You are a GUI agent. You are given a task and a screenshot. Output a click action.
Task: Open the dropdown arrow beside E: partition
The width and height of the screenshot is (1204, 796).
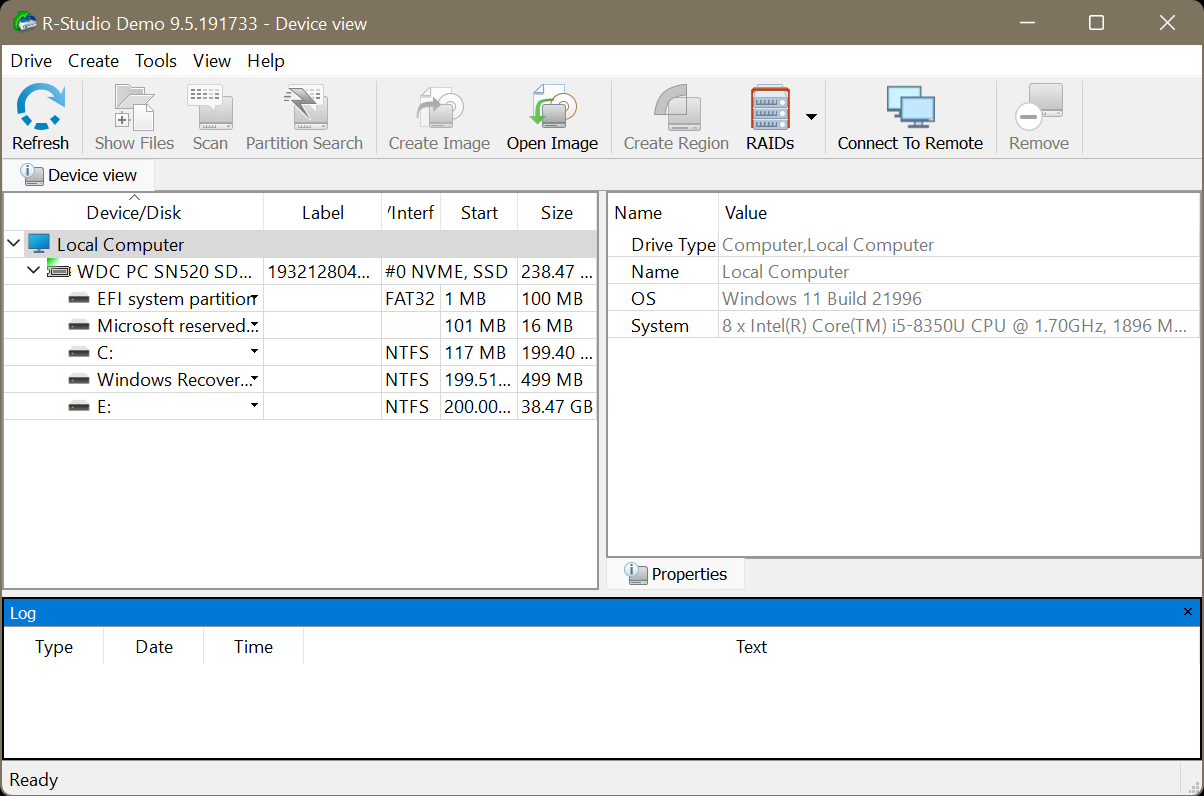tap(254, 406)
